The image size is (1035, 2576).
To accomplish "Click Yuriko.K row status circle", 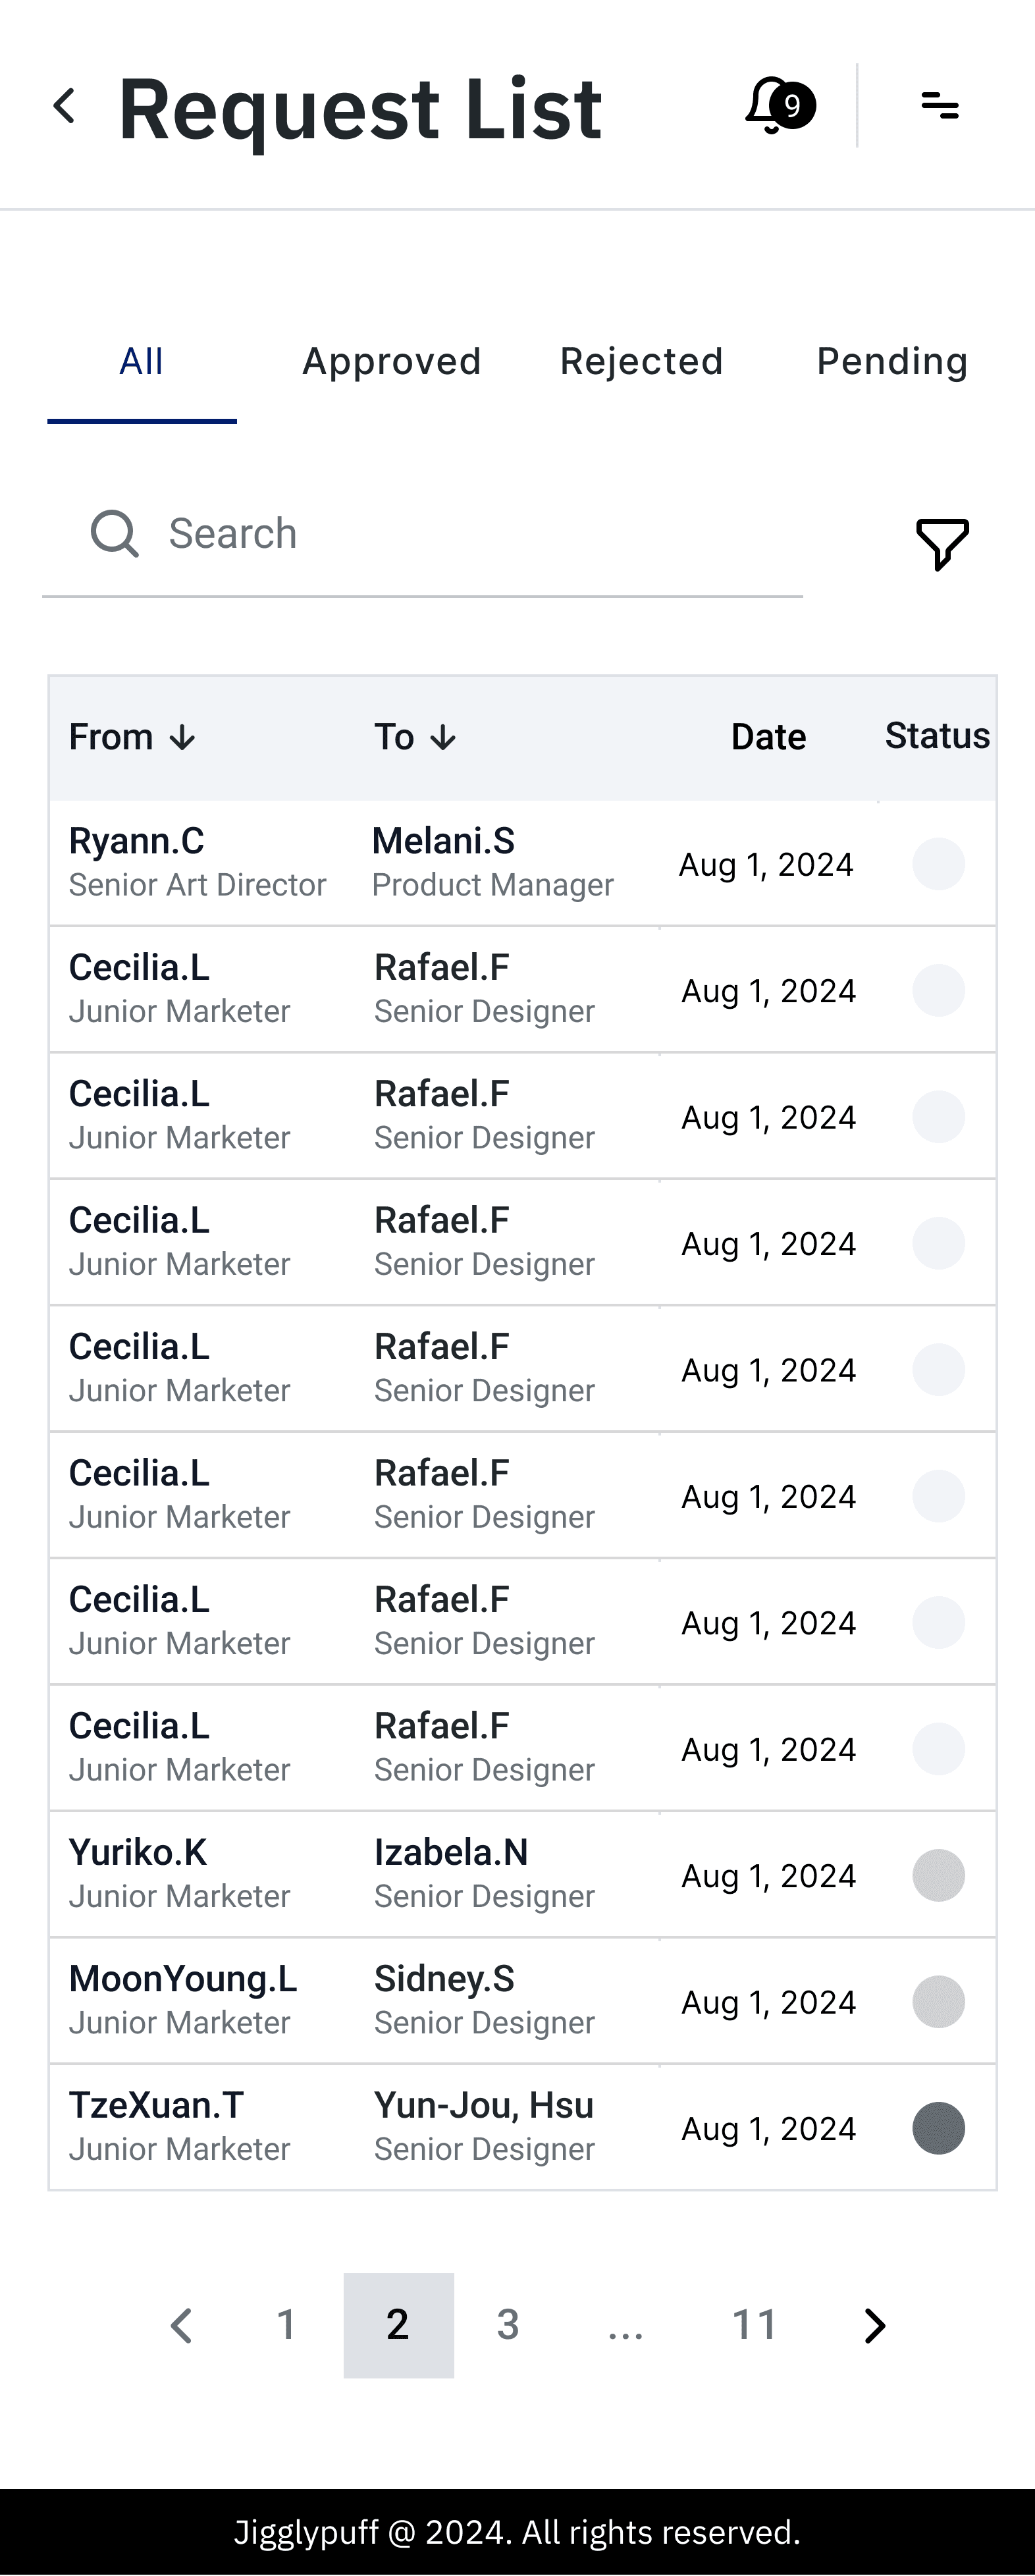I will pos(938,1875).
